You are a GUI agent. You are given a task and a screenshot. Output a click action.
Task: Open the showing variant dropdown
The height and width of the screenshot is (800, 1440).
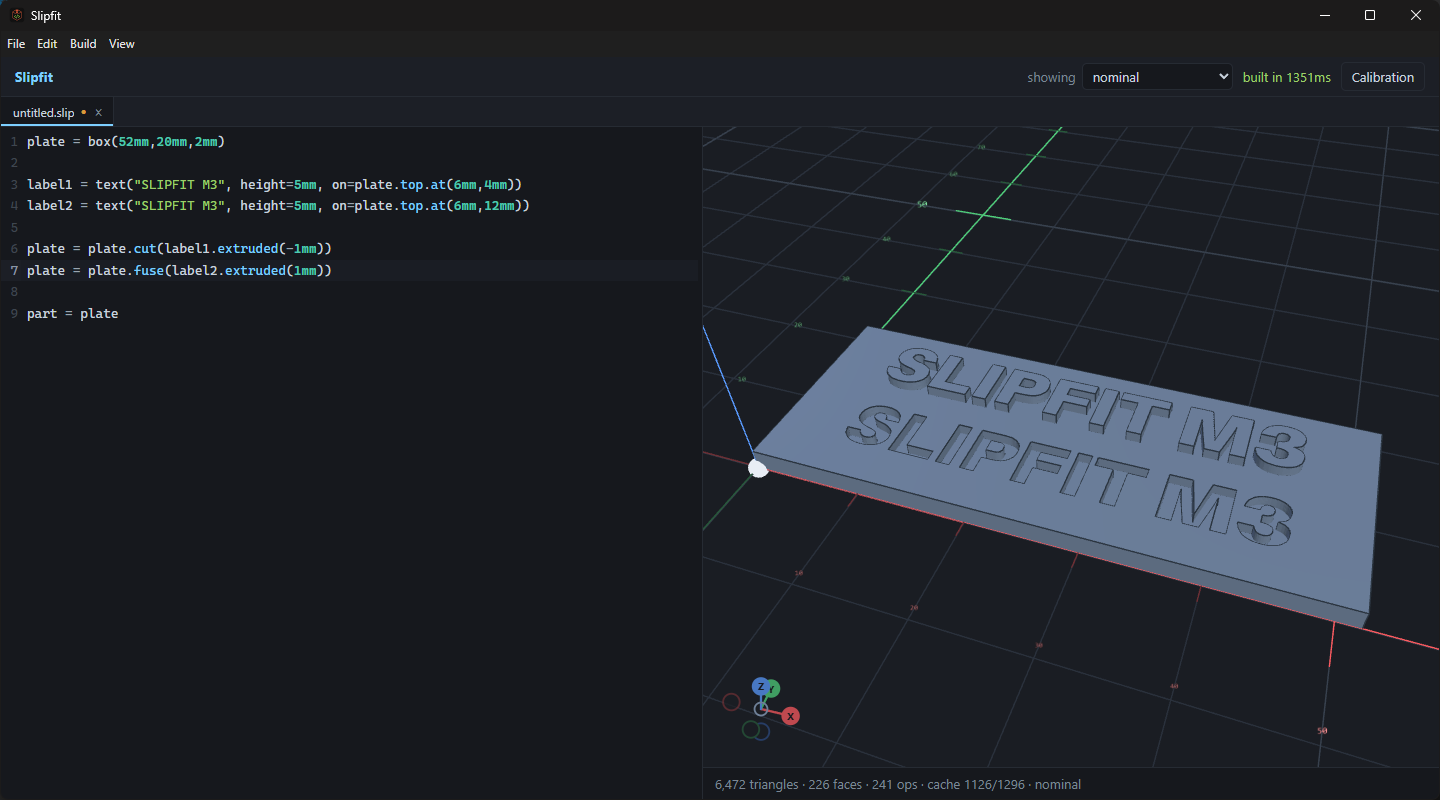(1157, 77)
